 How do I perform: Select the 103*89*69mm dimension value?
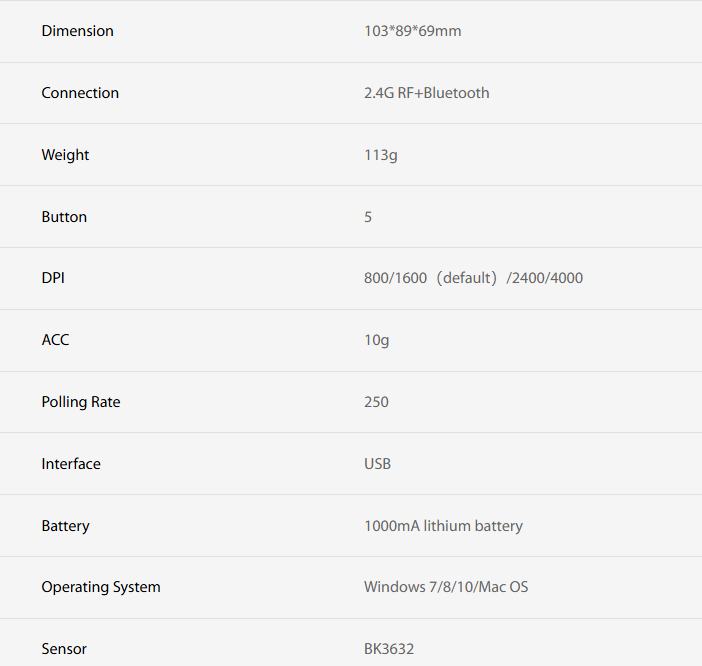click(x=412, y=31)
